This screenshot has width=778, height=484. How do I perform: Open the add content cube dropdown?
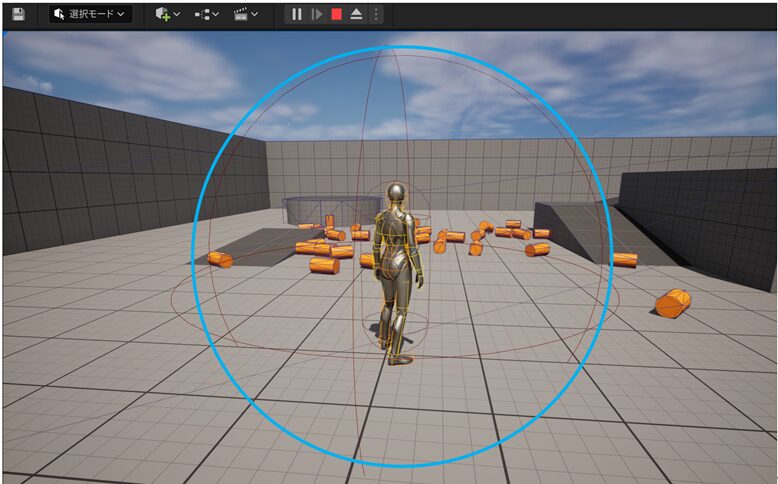click(168, 14)
